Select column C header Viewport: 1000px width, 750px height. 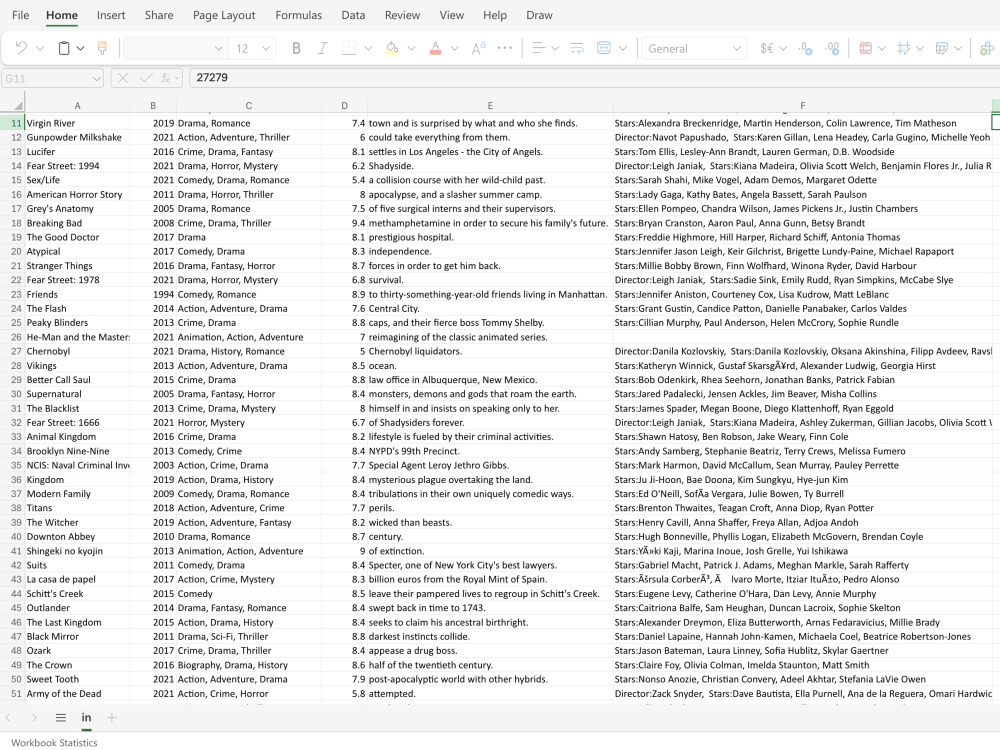point(249,105)
